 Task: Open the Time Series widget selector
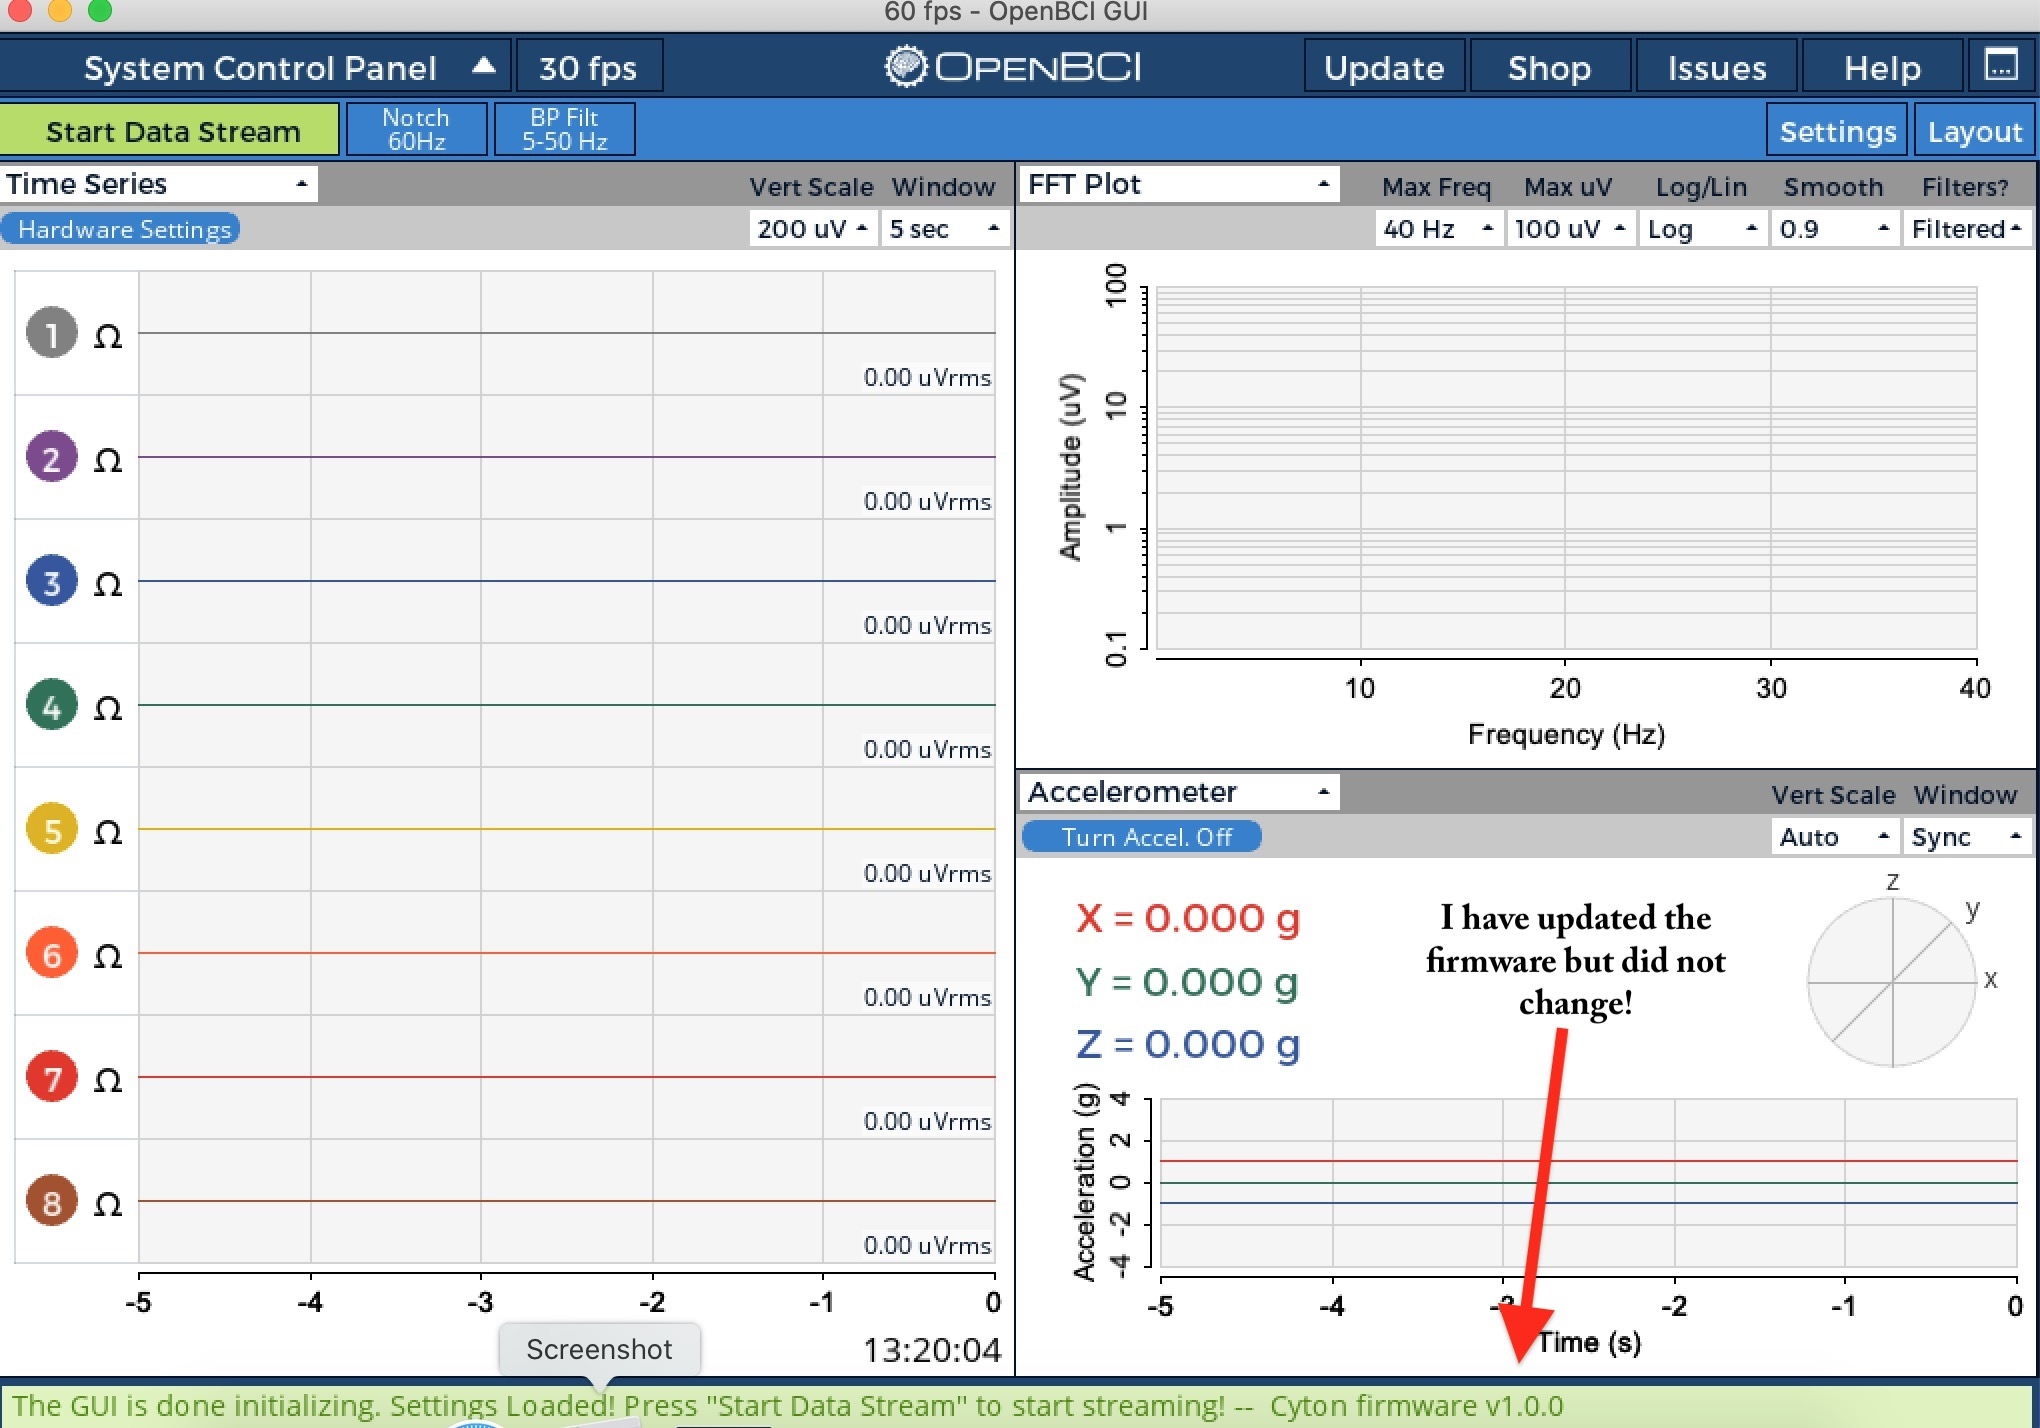tap(158, 184)
